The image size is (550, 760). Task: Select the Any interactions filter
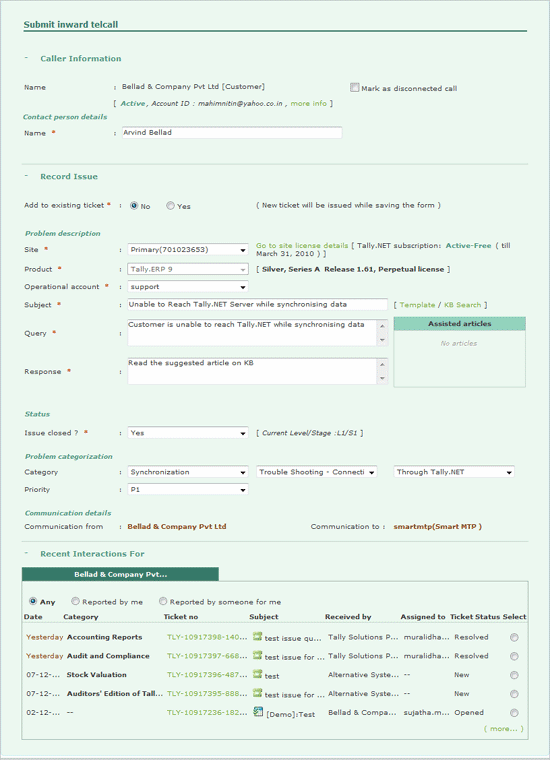pyautogui.click(x=33, y=601)
